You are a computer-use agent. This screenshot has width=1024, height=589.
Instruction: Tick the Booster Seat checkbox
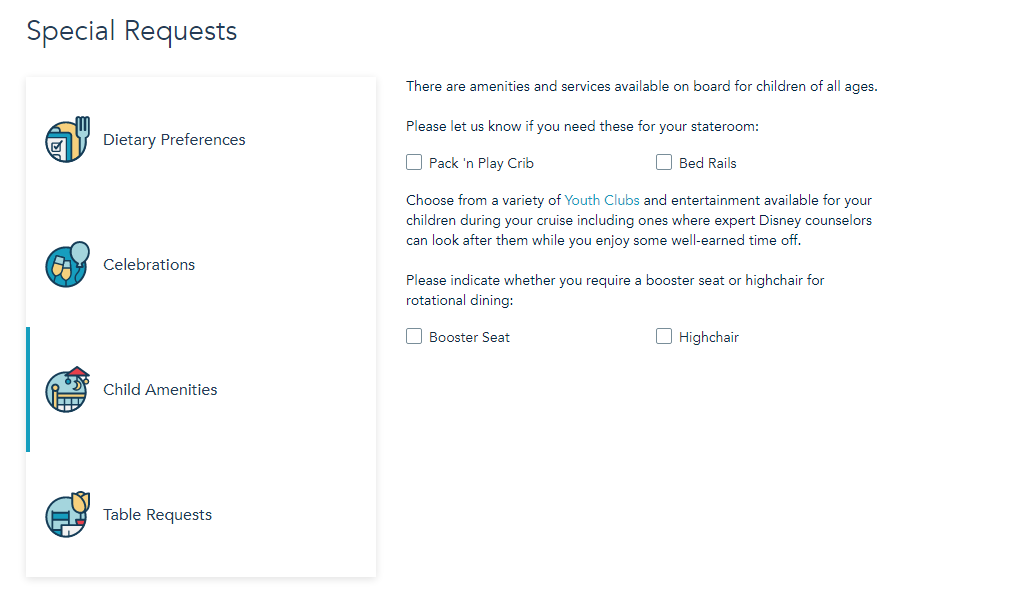tap(414, 337)
